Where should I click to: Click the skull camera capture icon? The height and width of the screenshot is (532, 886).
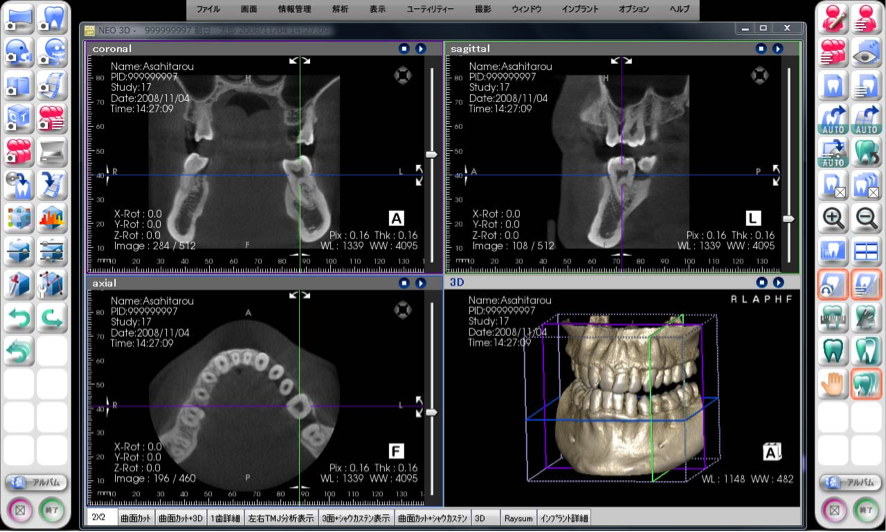(53, 52)
